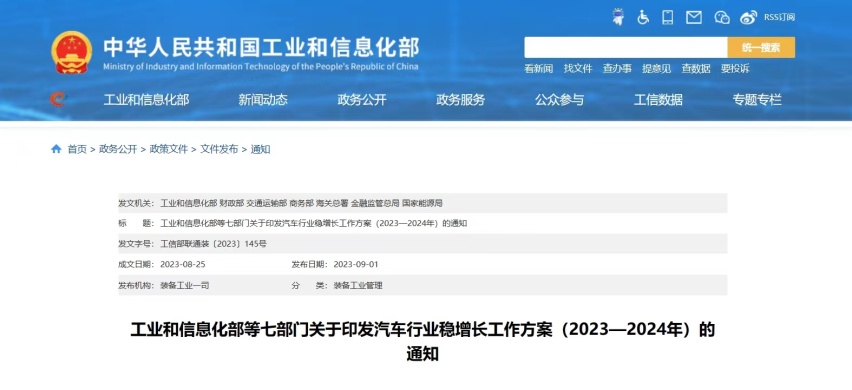Go to 通知 in breadcrumb
The image size is (852, 390).
point(260,149)
